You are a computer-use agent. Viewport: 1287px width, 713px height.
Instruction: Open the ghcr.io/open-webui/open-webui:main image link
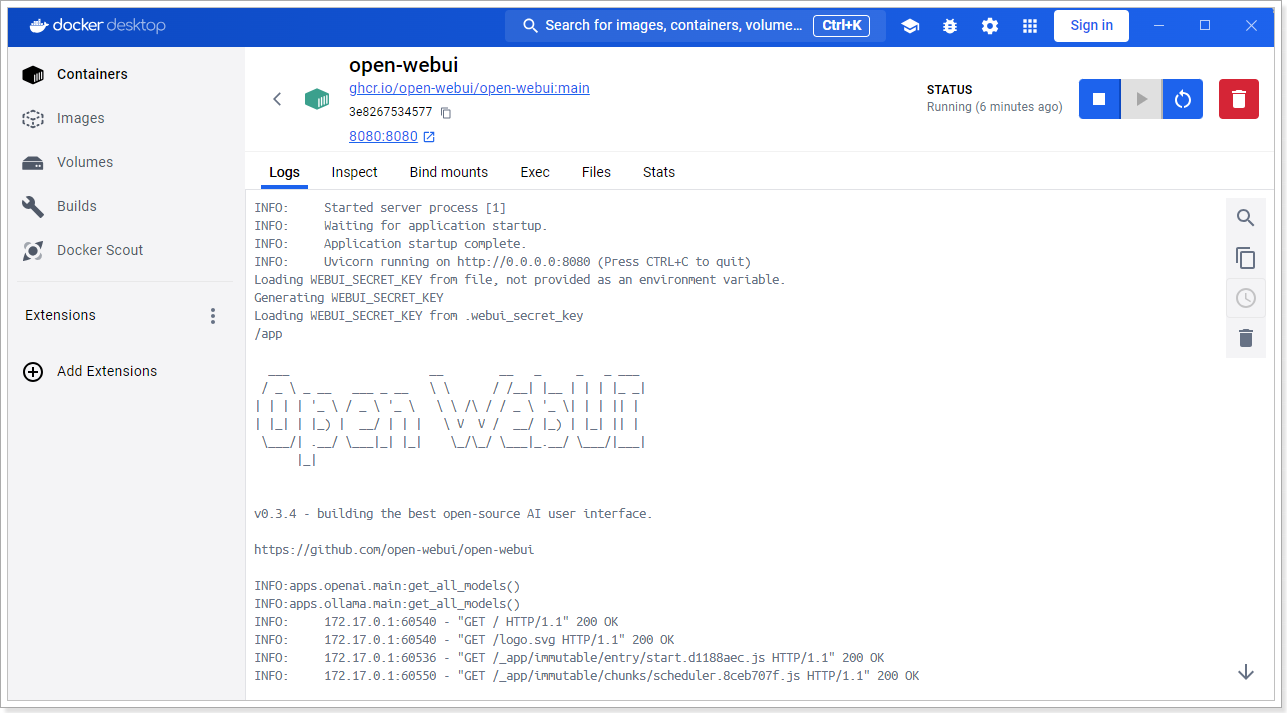pyautogui.click(x=469, y=88)
